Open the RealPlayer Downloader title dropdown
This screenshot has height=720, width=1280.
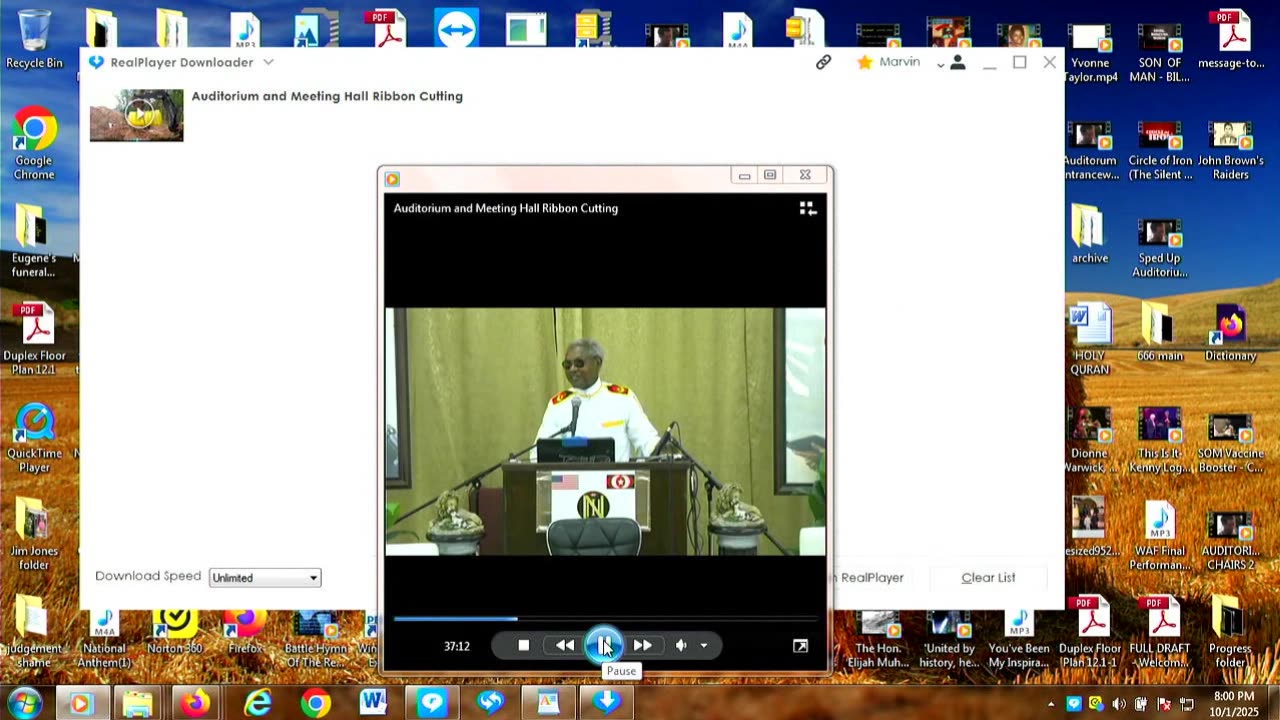pos(268,62)
